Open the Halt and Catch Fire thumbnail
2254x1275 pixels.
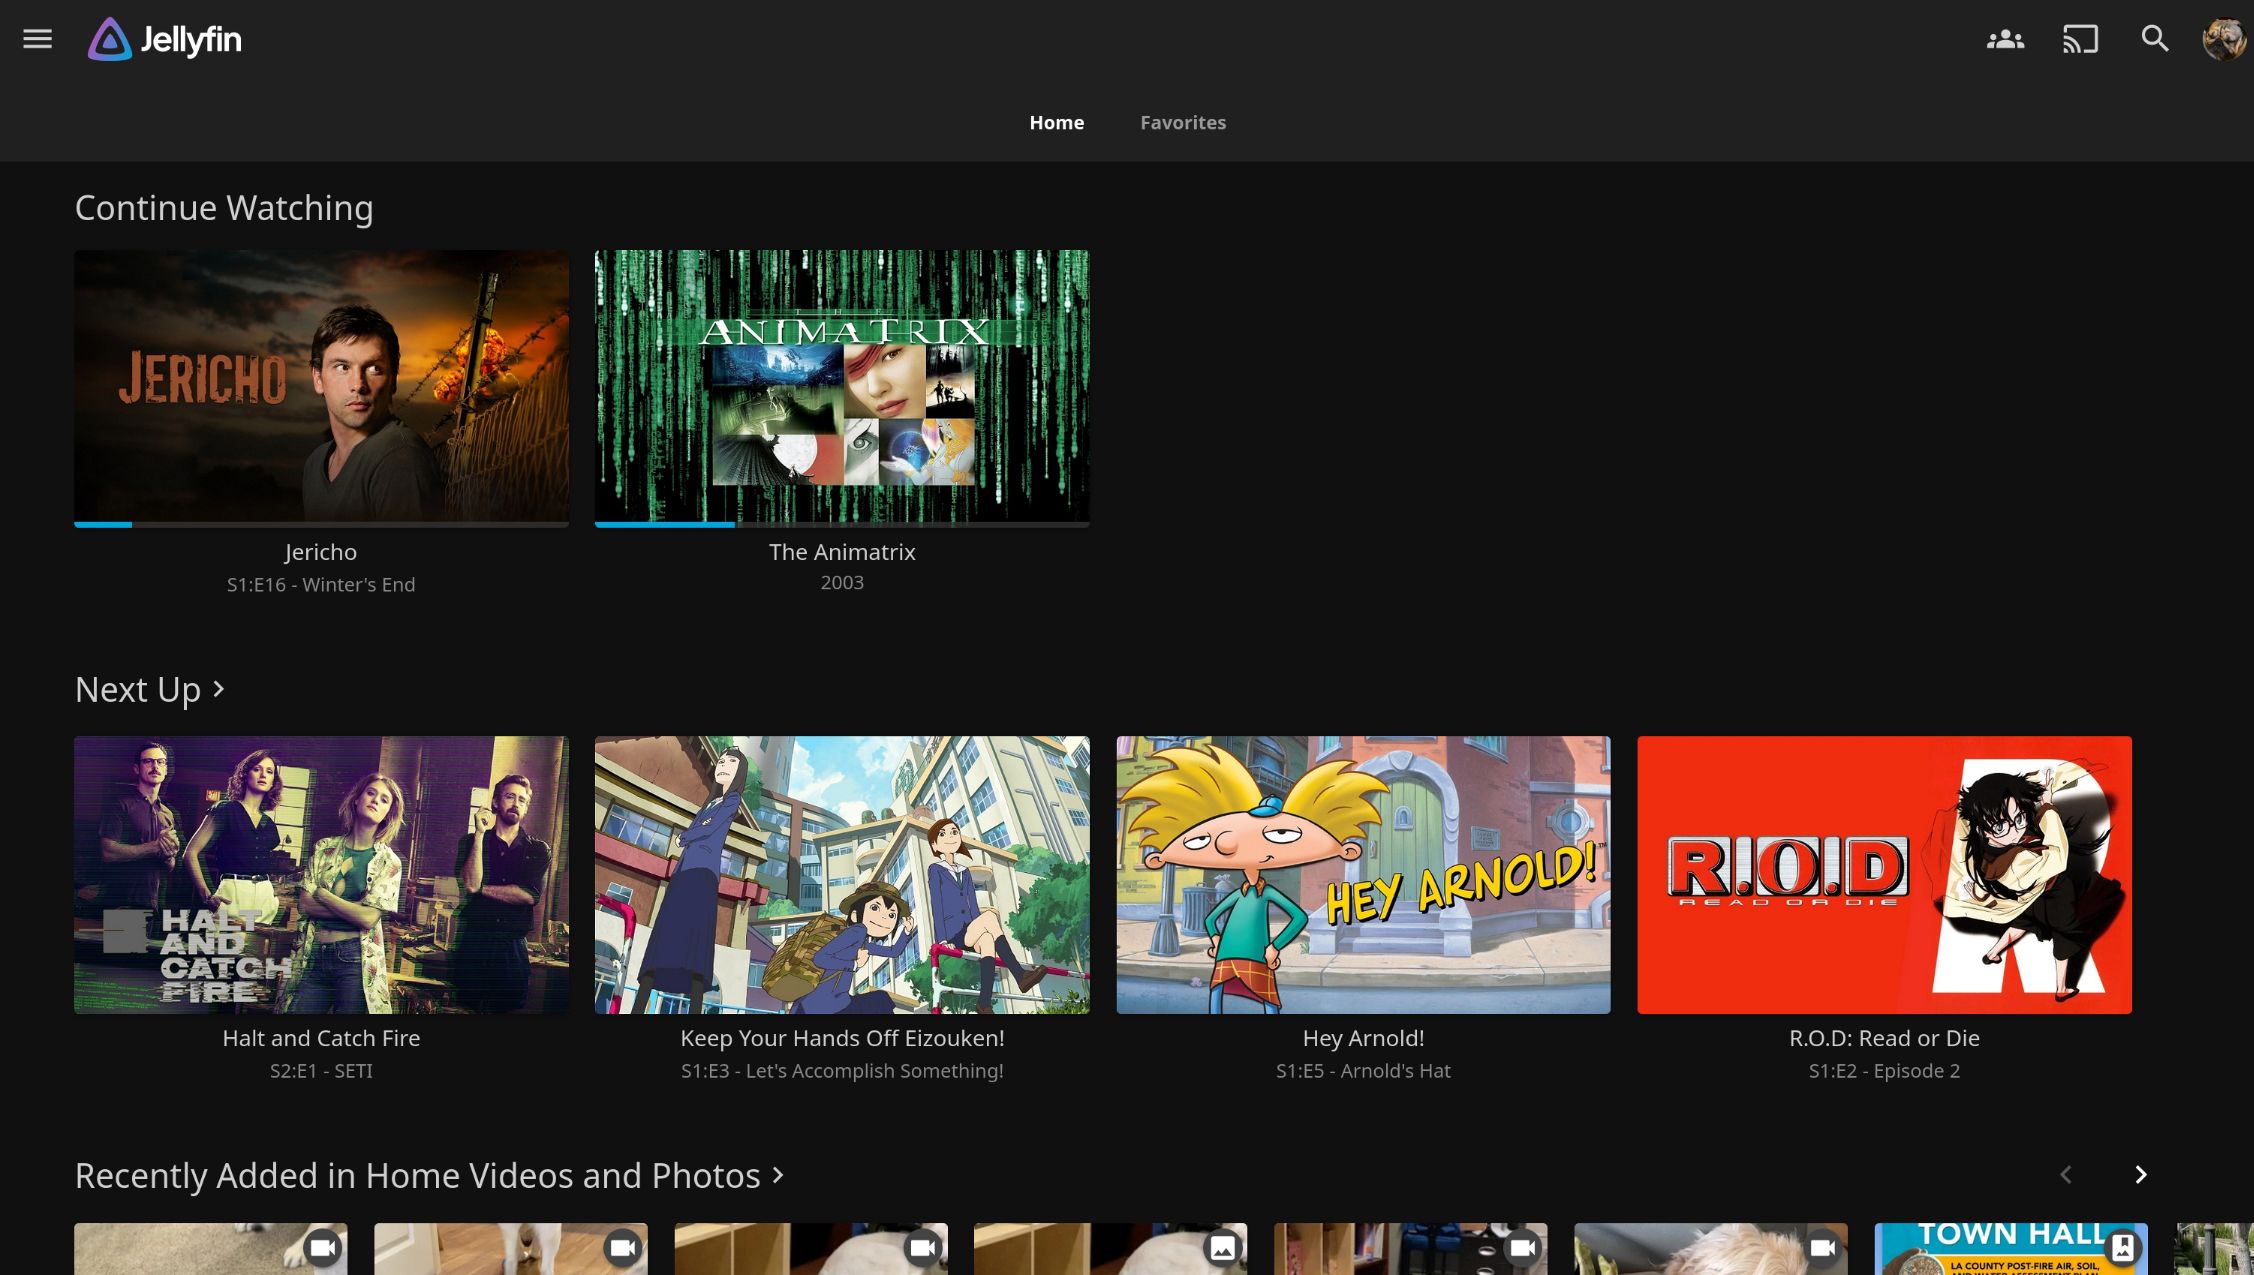pos(321,875)
